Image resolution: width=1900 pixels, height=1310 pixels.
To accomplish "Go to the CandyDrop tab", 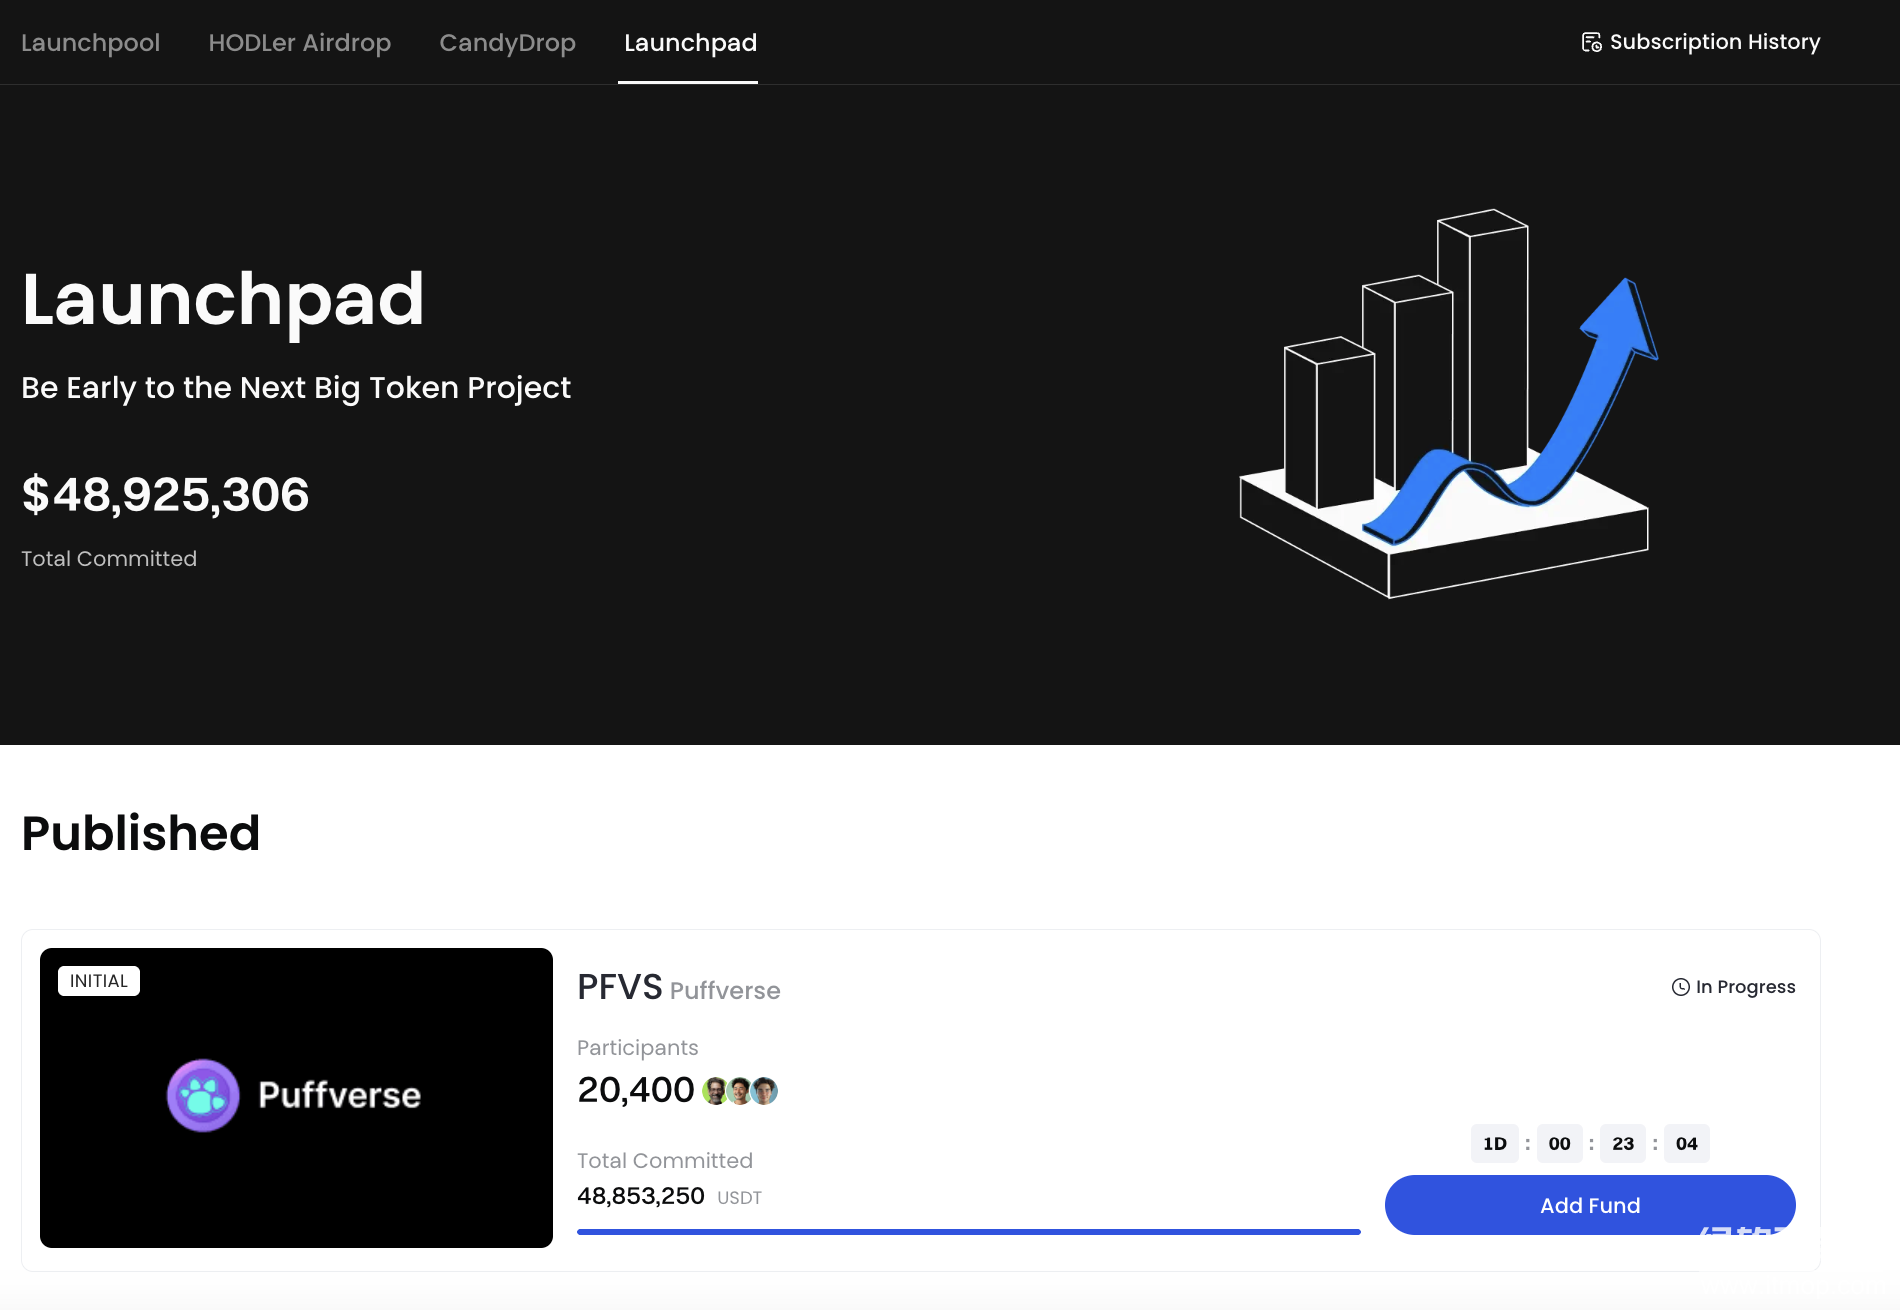I will pyautogui.click(x=507, y=42).
